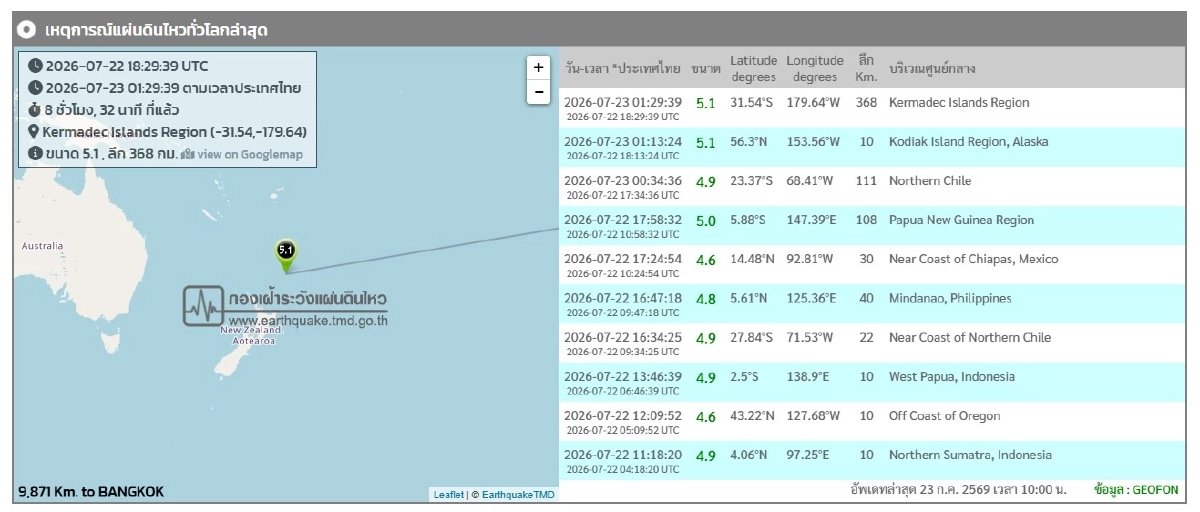Click the 5.0 magnitude value
This screenshot has width=1200, height=512.
(705, 221)
